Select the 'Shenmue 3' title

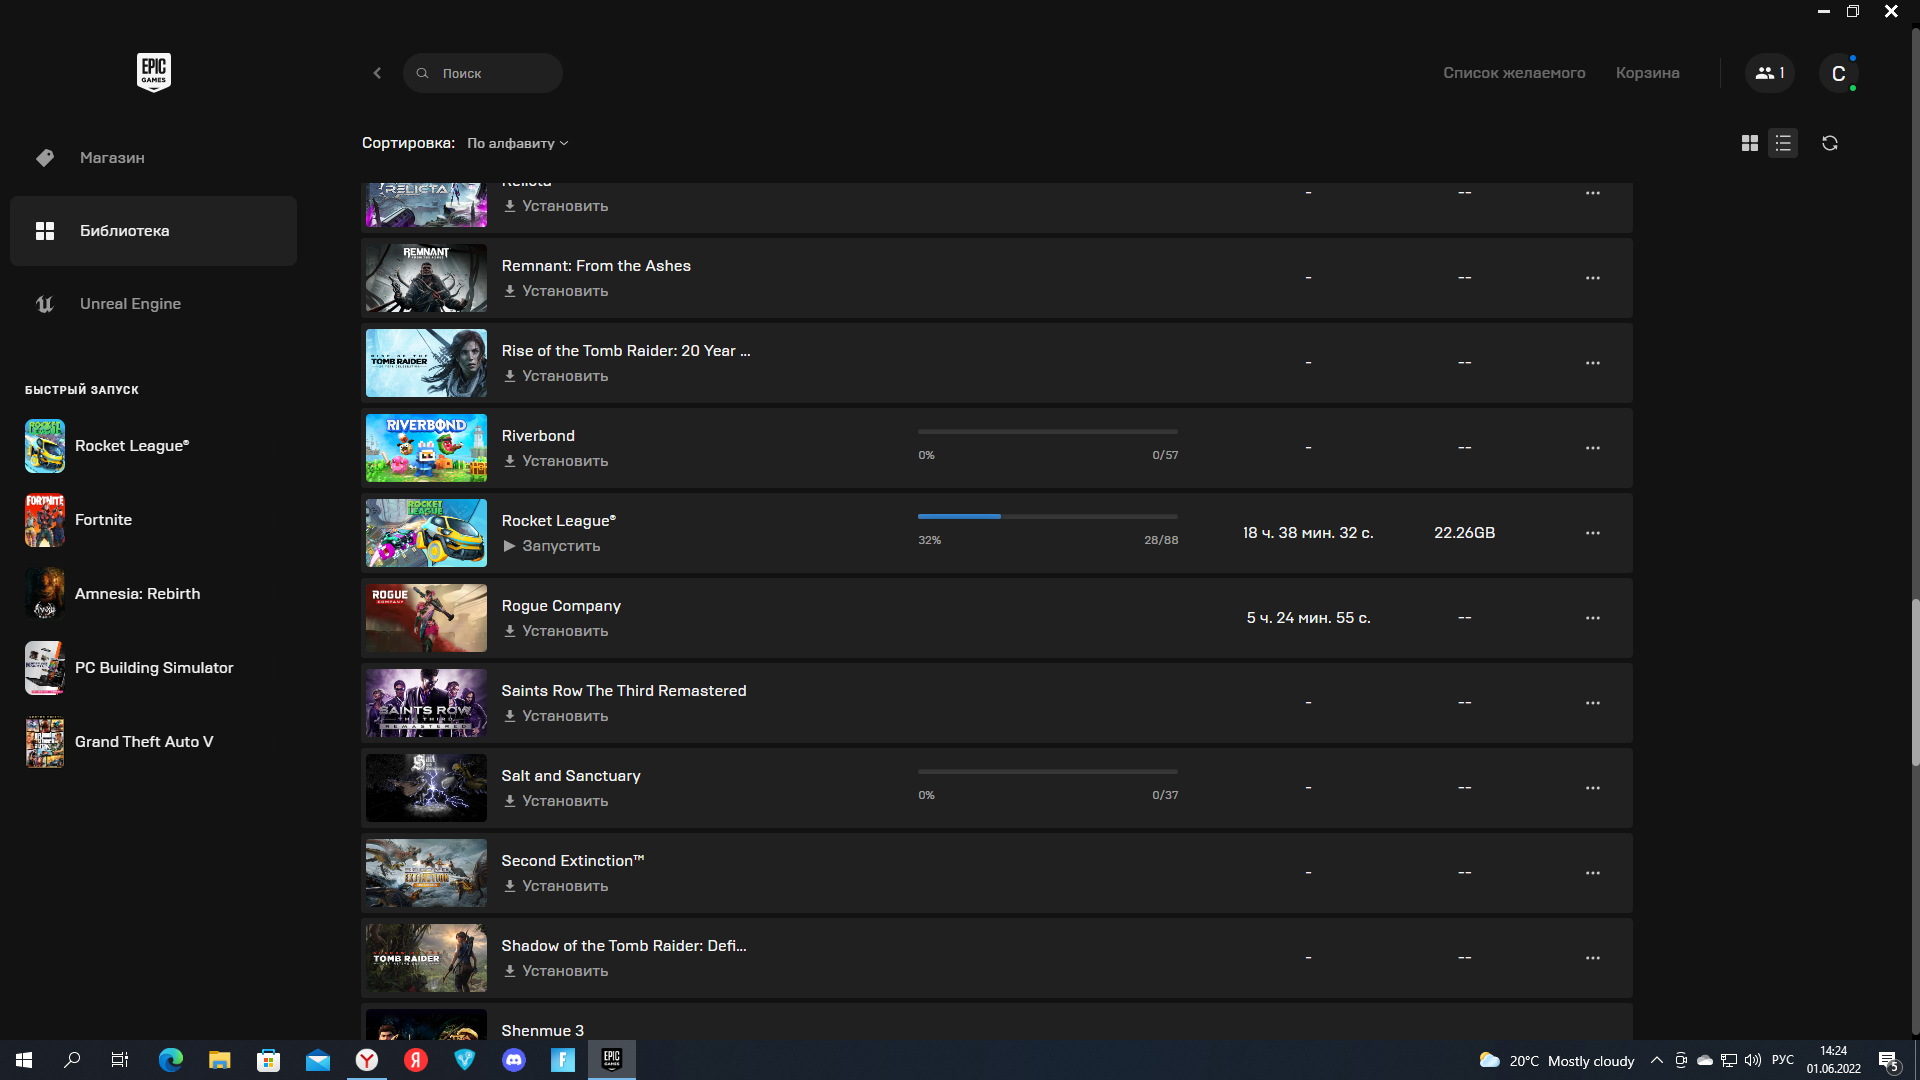542,1030
